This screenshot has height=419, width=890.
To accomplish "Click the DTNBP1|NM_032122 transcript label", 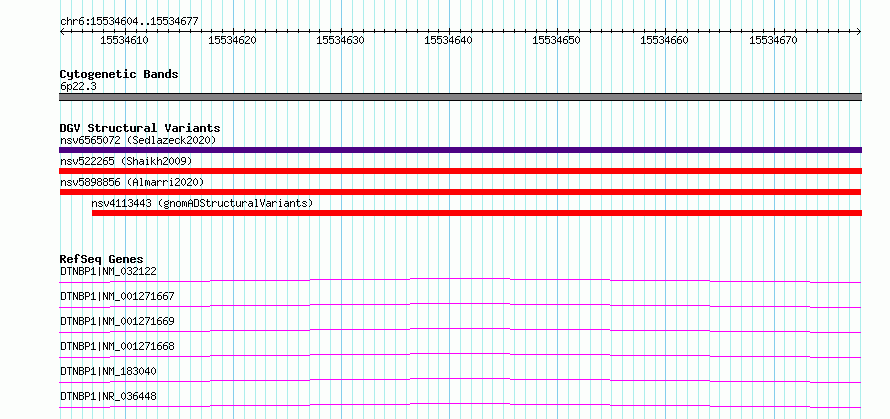I will pyautogui.click(x=108, y=271).
